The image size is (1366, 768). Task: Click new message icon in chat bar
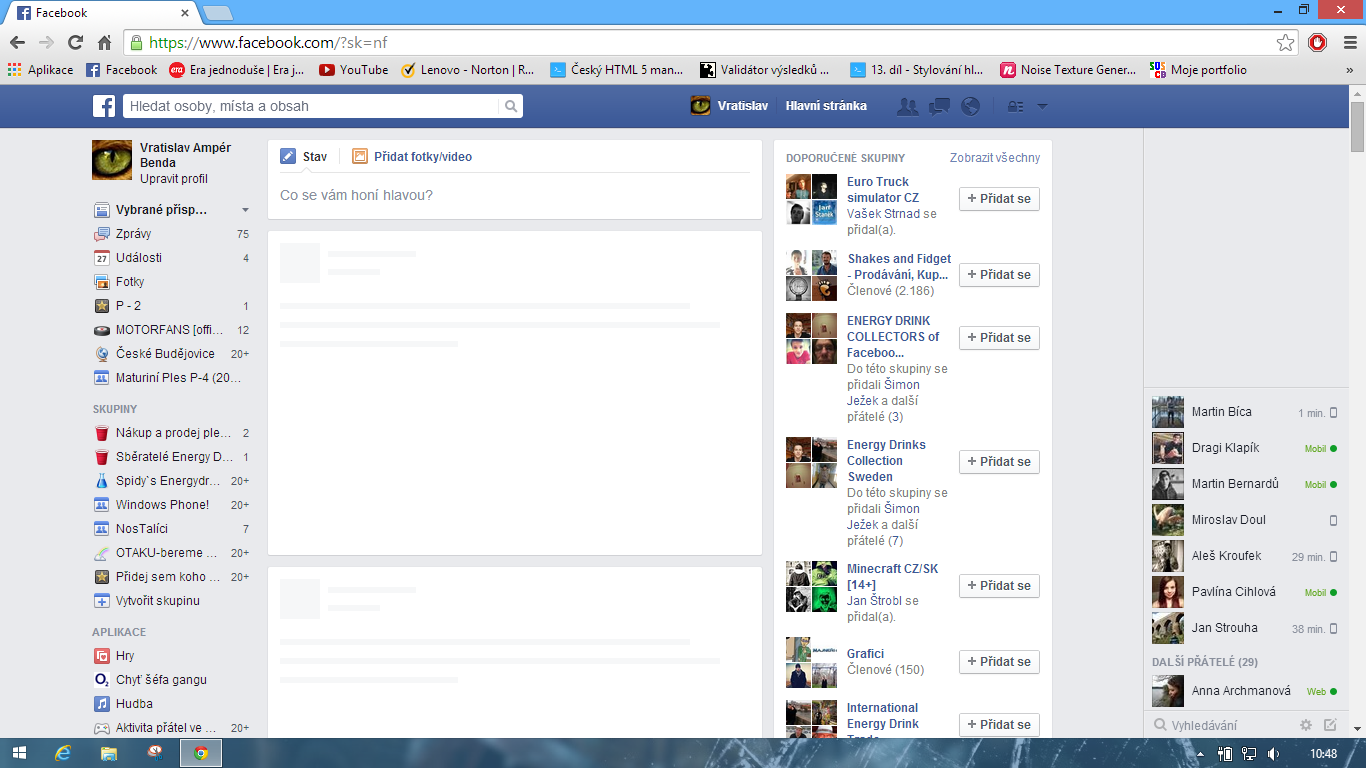coord(1330,725)
